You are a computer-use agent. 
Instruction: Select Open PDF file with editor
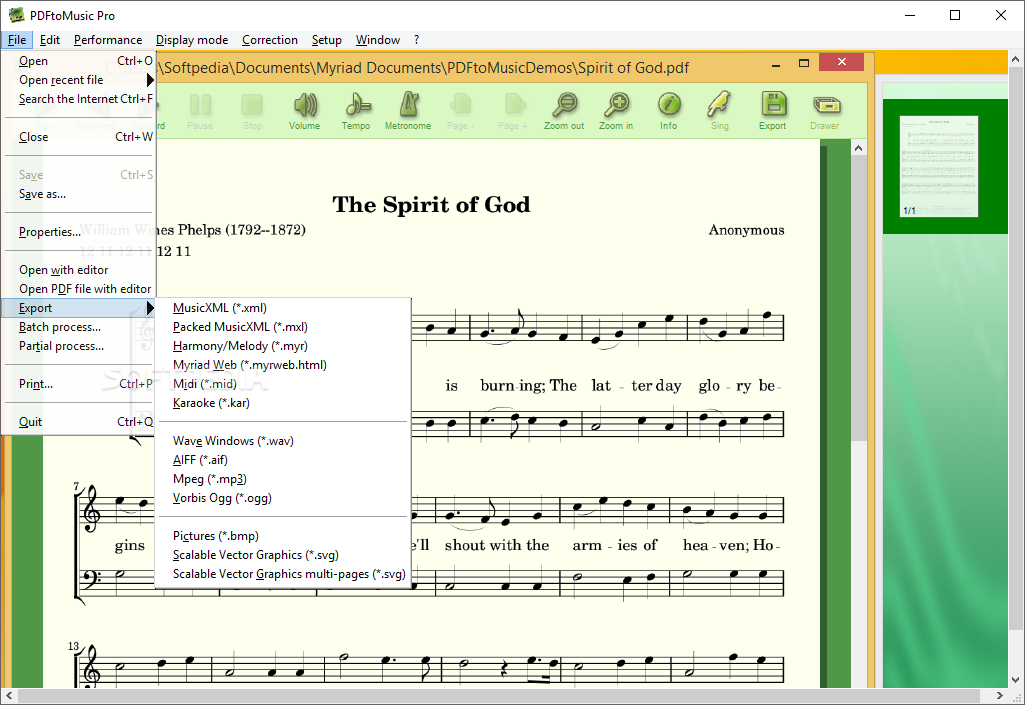pos(78,288)
